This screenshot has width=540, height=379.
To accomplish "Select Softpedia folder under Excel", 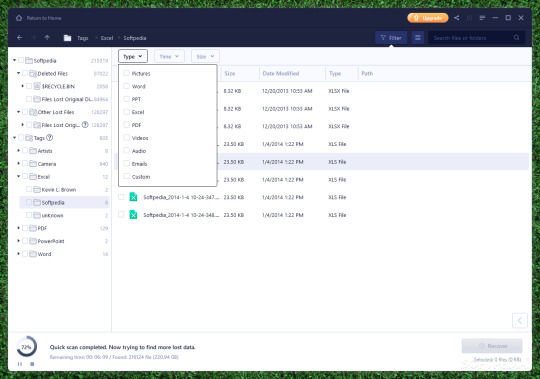I will (64, 202).
